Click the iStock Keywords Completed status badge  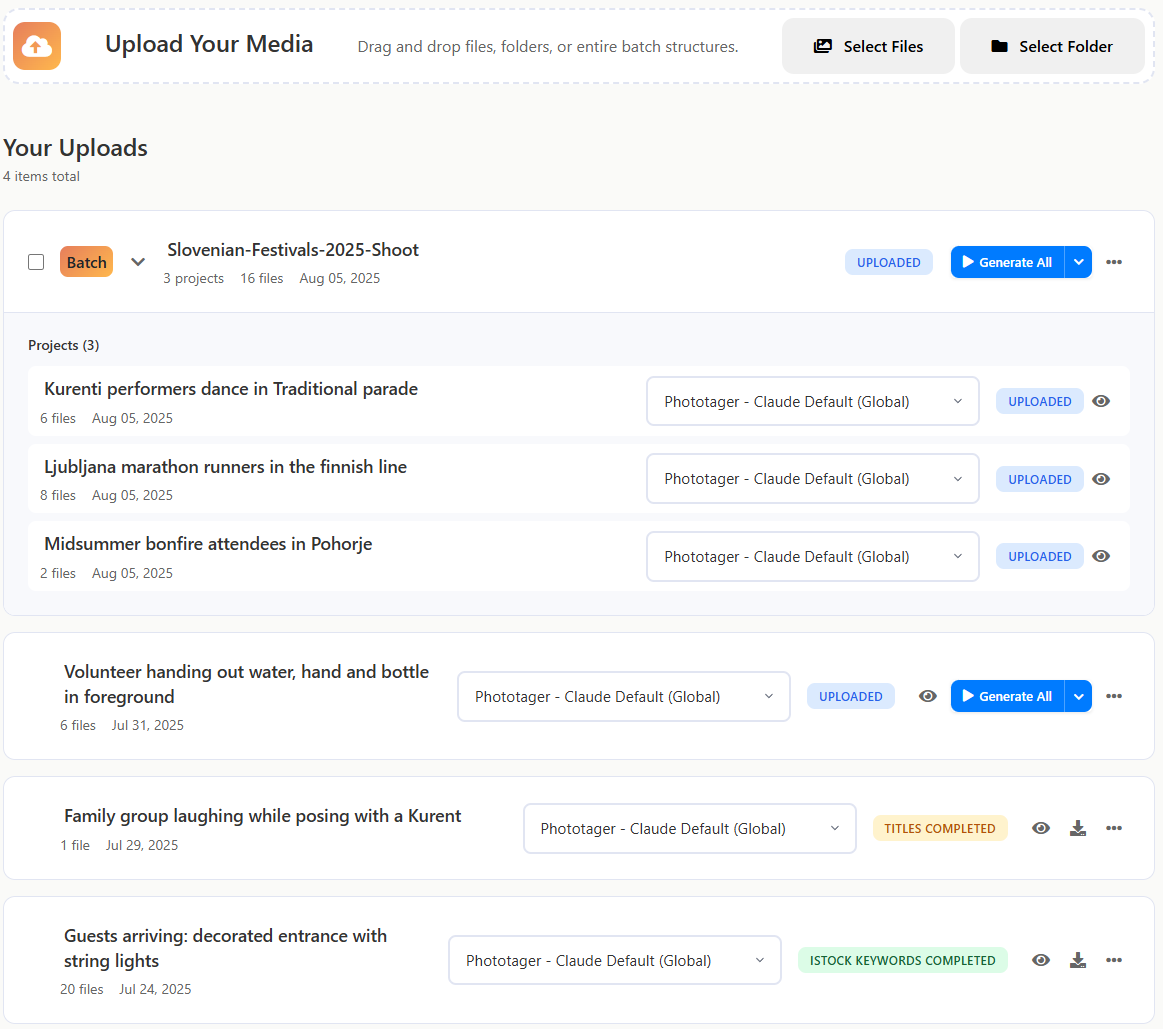coord(903,960)
